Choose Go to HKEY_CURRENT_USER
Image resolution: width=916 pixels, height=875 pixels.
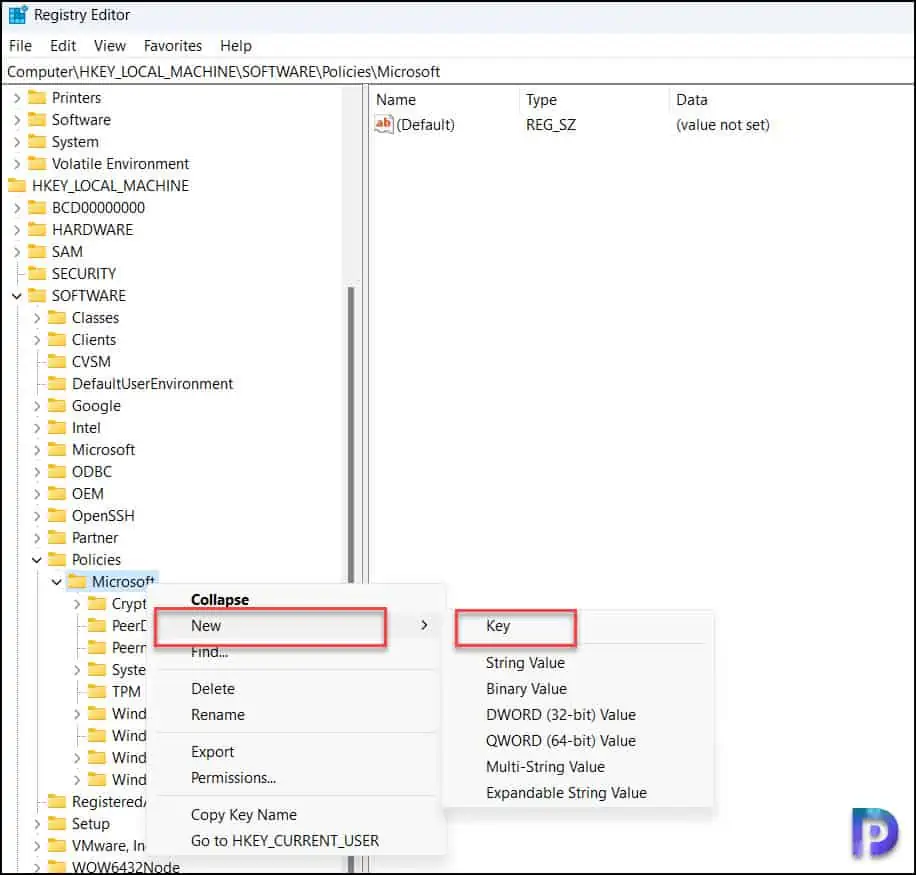coord(284,841)
